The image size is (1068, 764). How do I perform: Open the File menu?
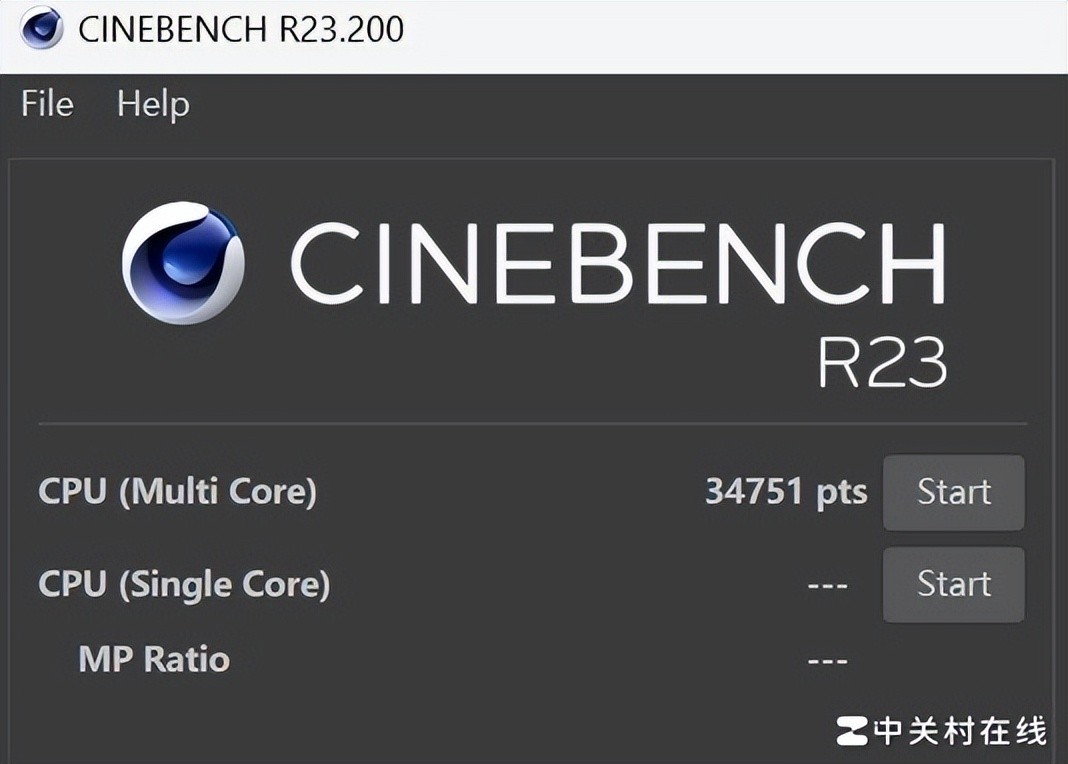(47, 104)
